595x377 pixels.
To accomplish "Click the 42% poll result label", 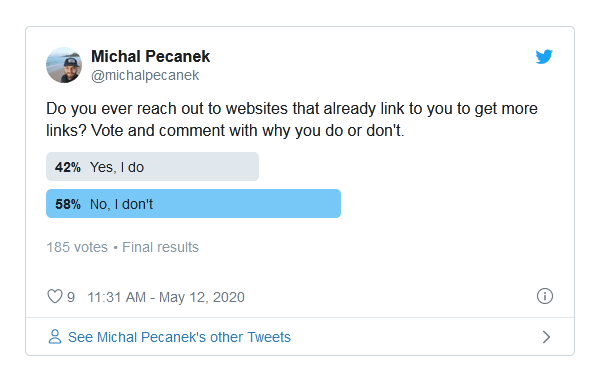I will click(x=68, y=167).
